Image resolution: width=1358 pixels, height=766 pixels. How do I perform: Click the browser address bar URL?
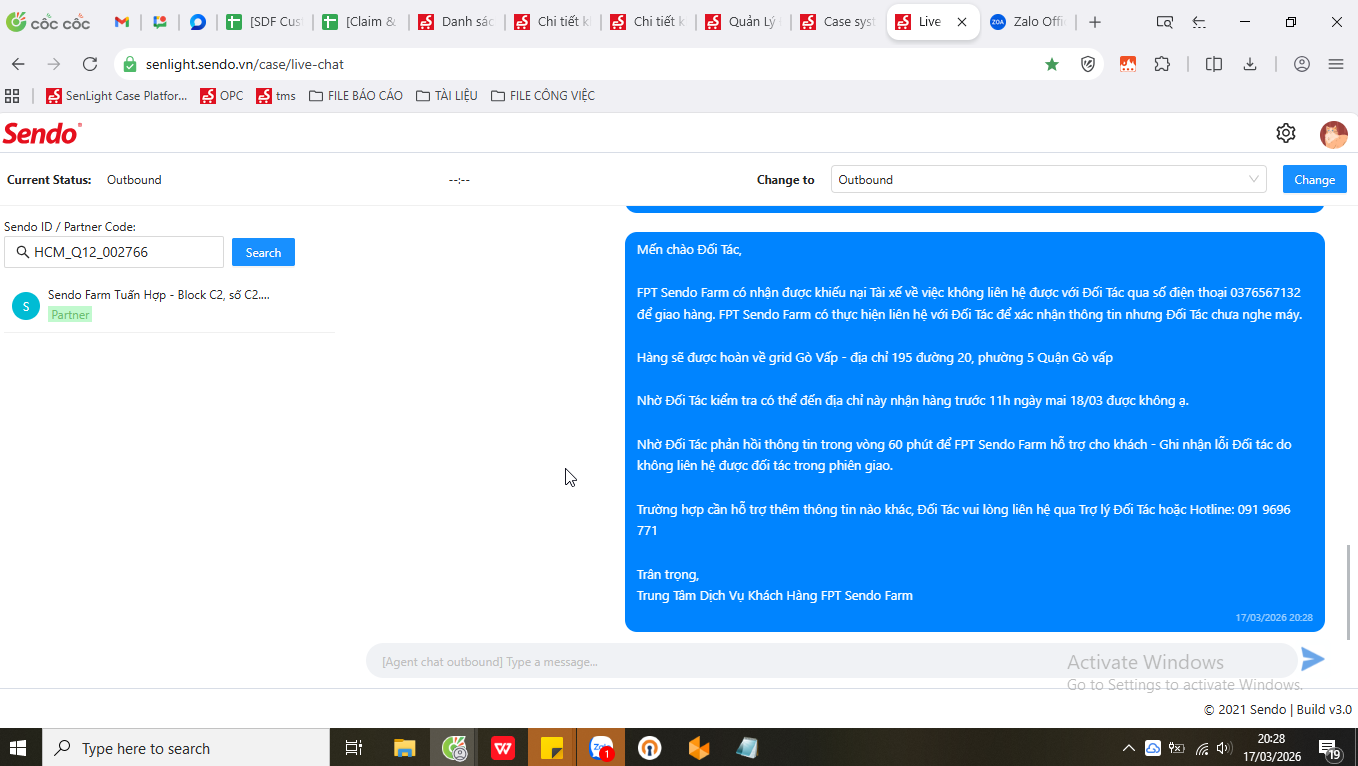coord(244,64)
